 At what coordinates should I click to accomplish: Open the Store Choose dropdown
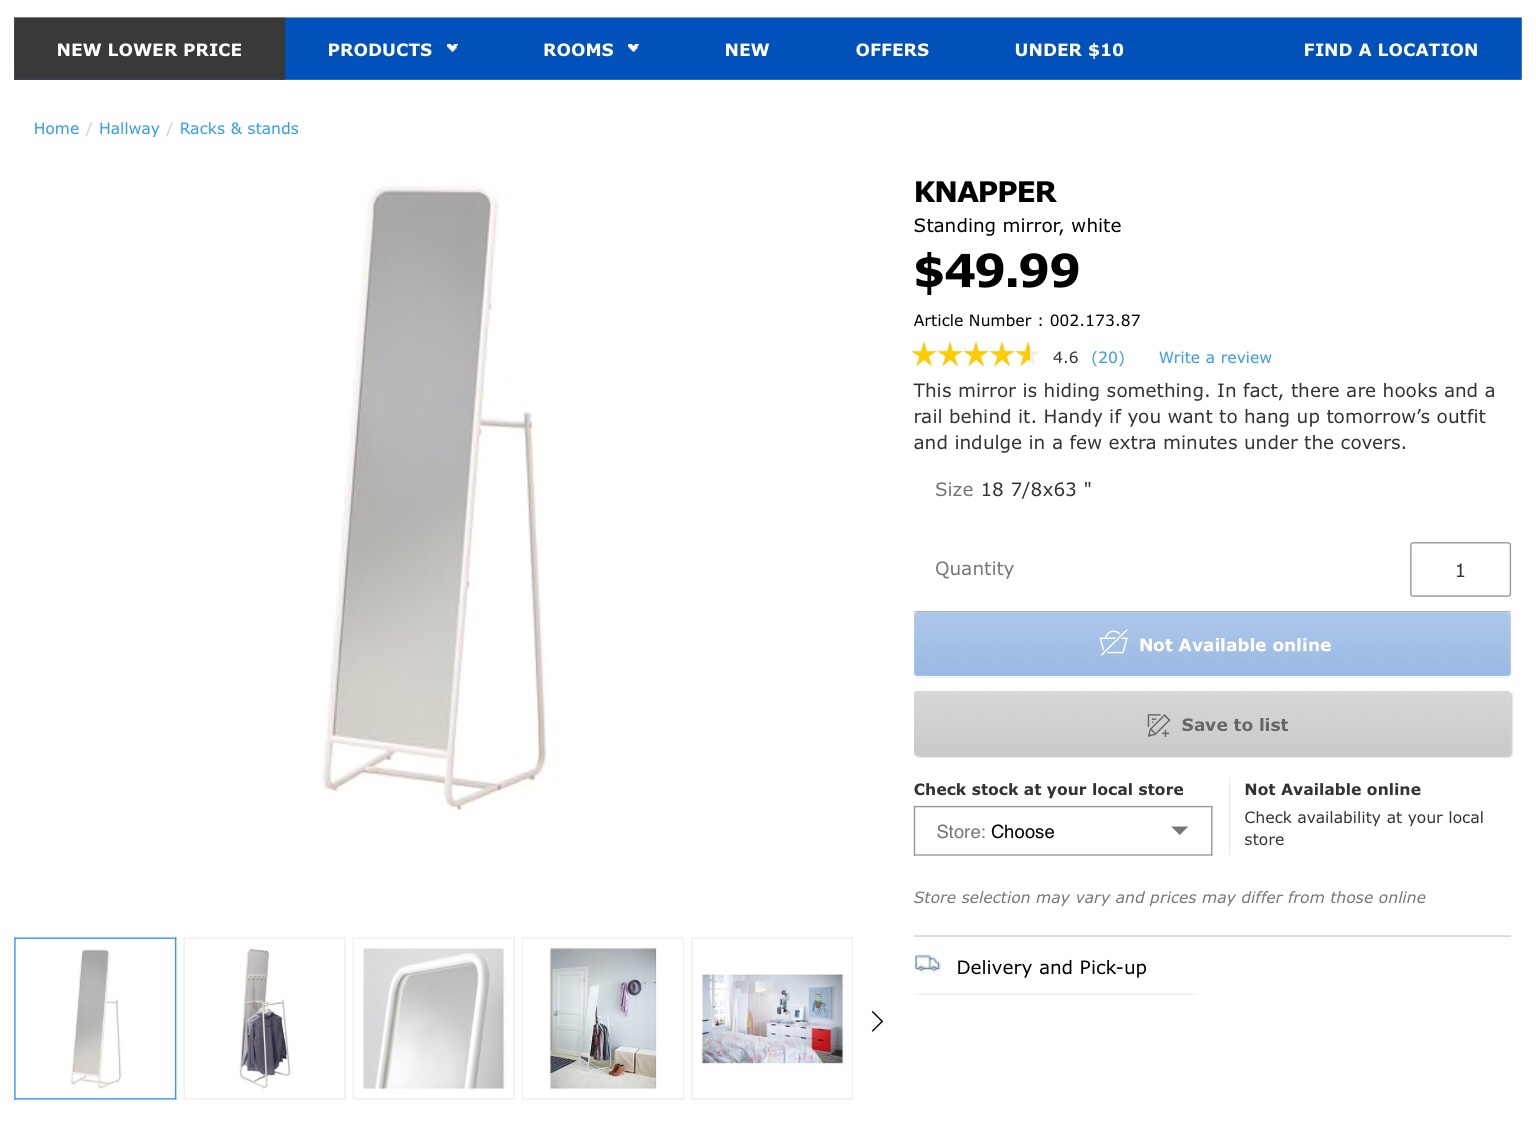[1062, 832]
